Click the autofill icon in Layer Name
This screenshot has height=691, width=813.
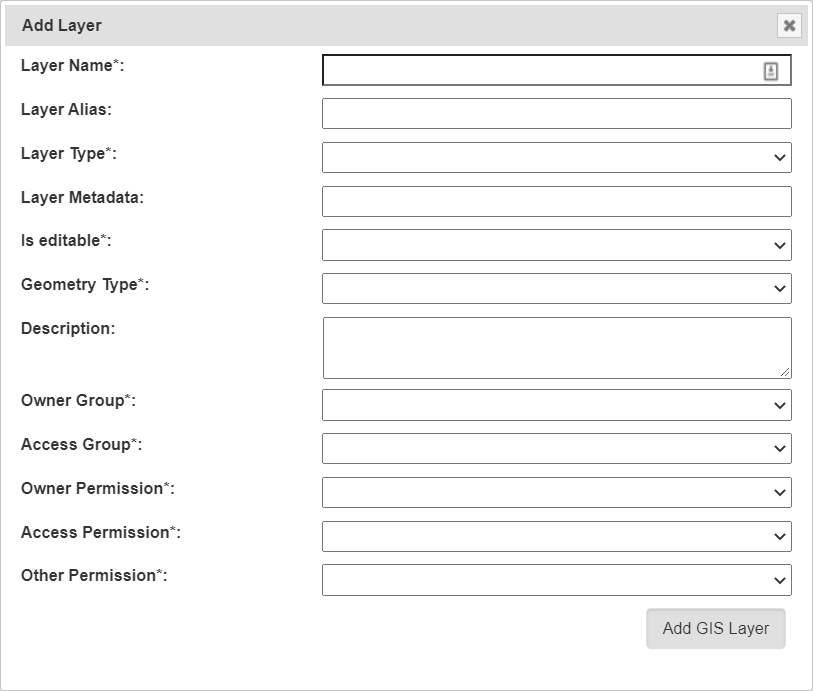(x=771, y=71)
